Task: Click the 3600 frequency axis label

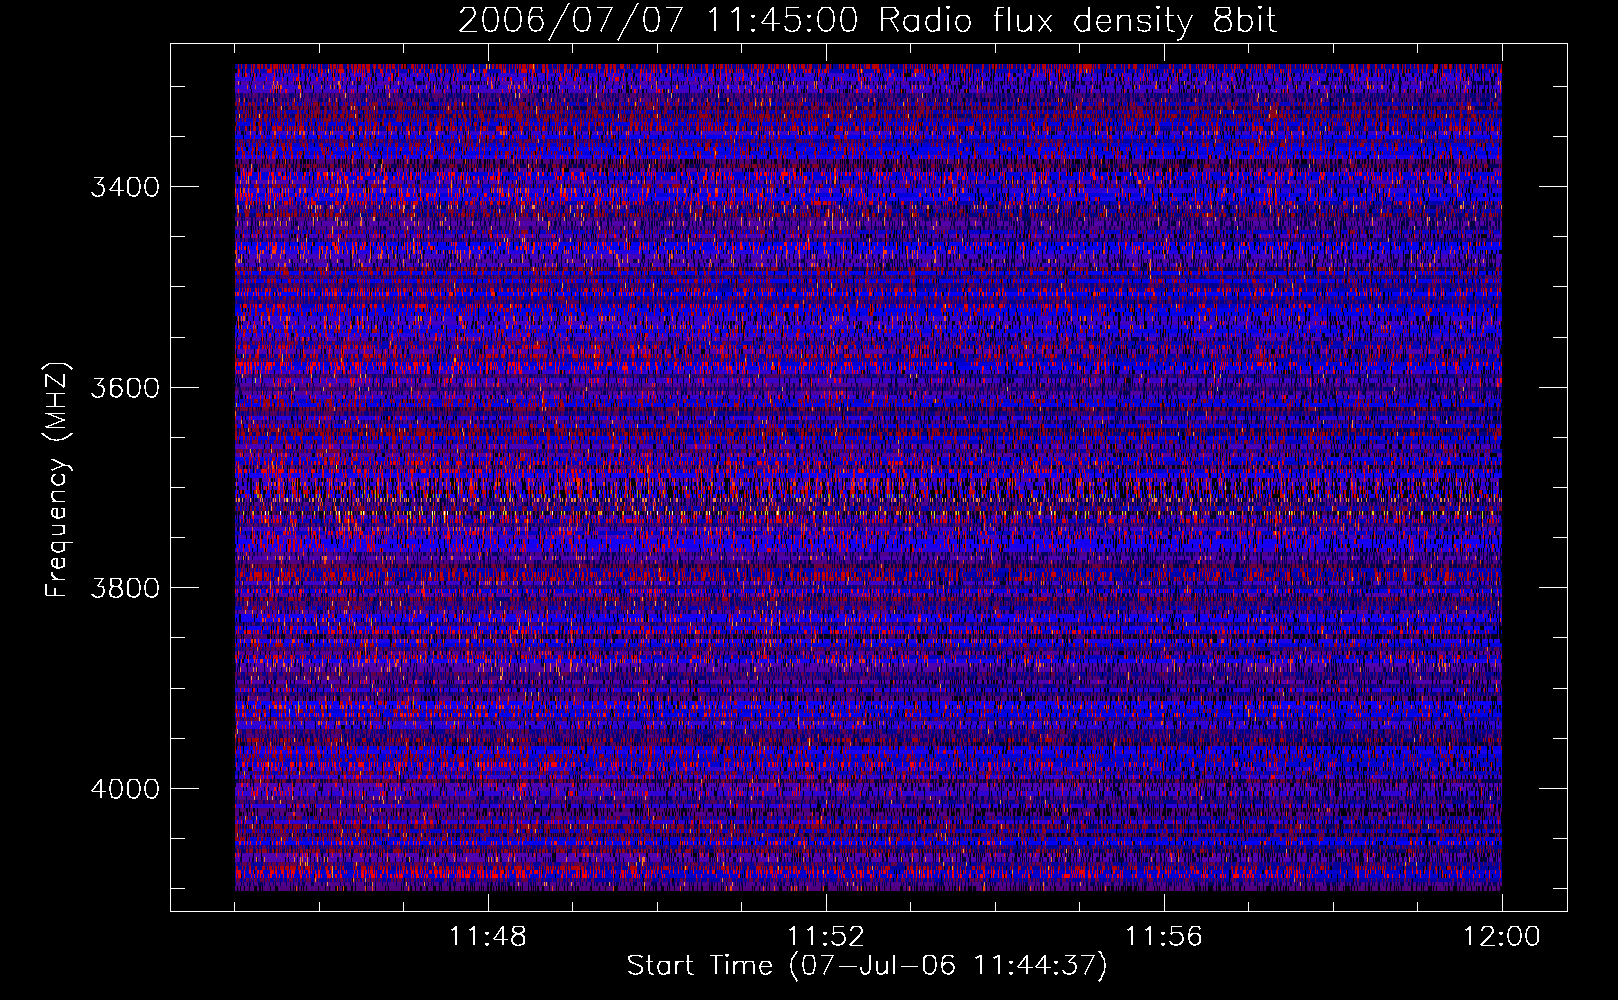Action: tap(125, 388)
